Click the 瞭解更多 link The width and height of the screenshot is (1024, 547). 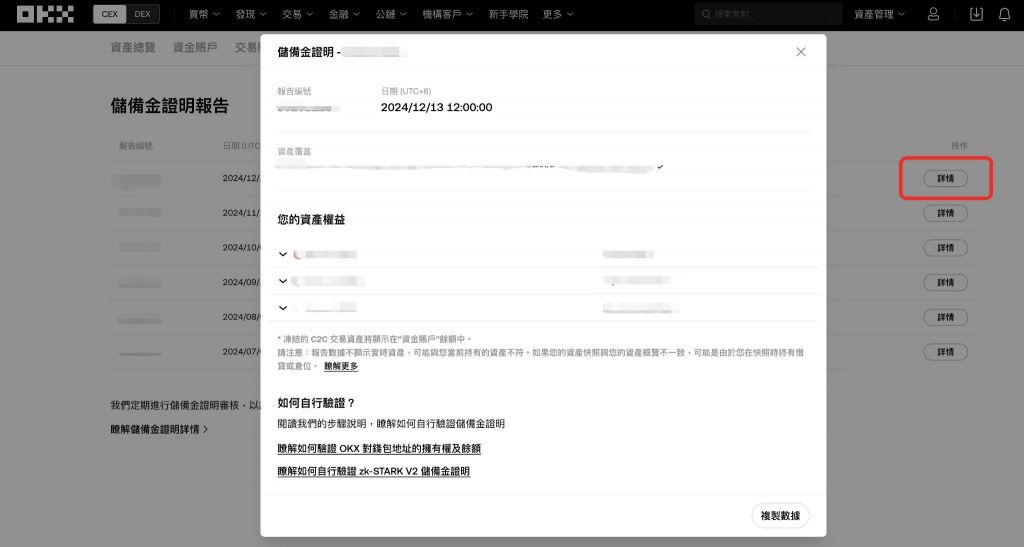coord(340,366)
